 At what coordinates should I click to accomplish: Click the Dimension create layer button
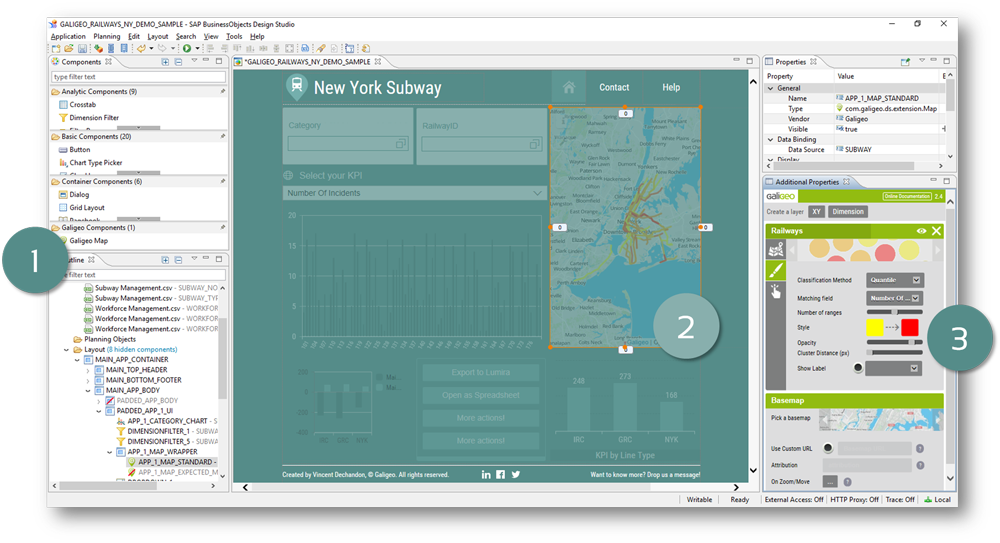848,212
